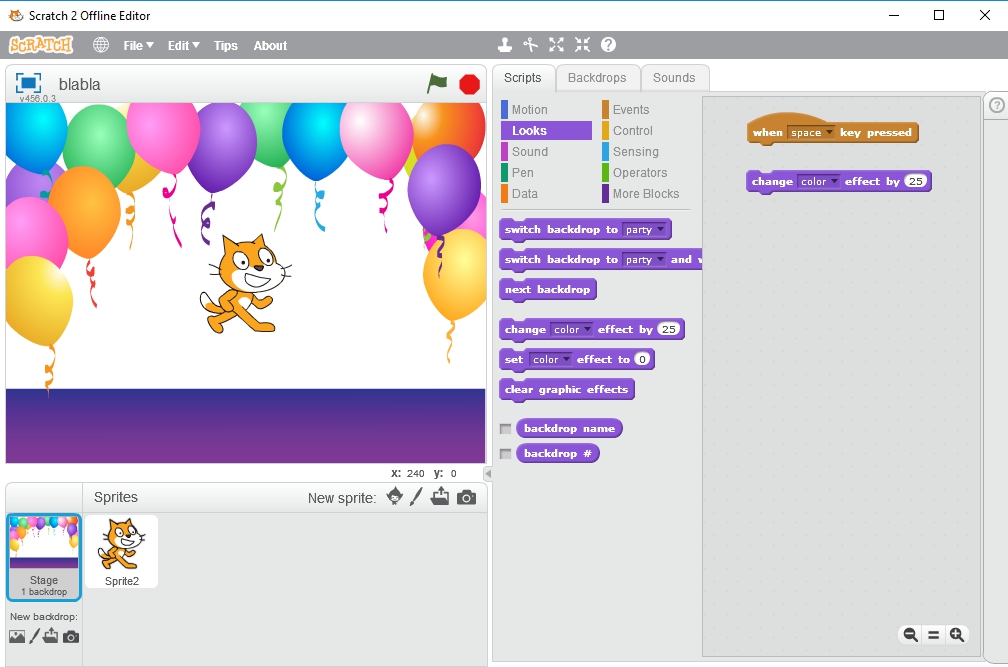Image resolution: width=1008 pixels, height=667 pixels.
Task: Select the Control block category
Action: click(646, 130)
